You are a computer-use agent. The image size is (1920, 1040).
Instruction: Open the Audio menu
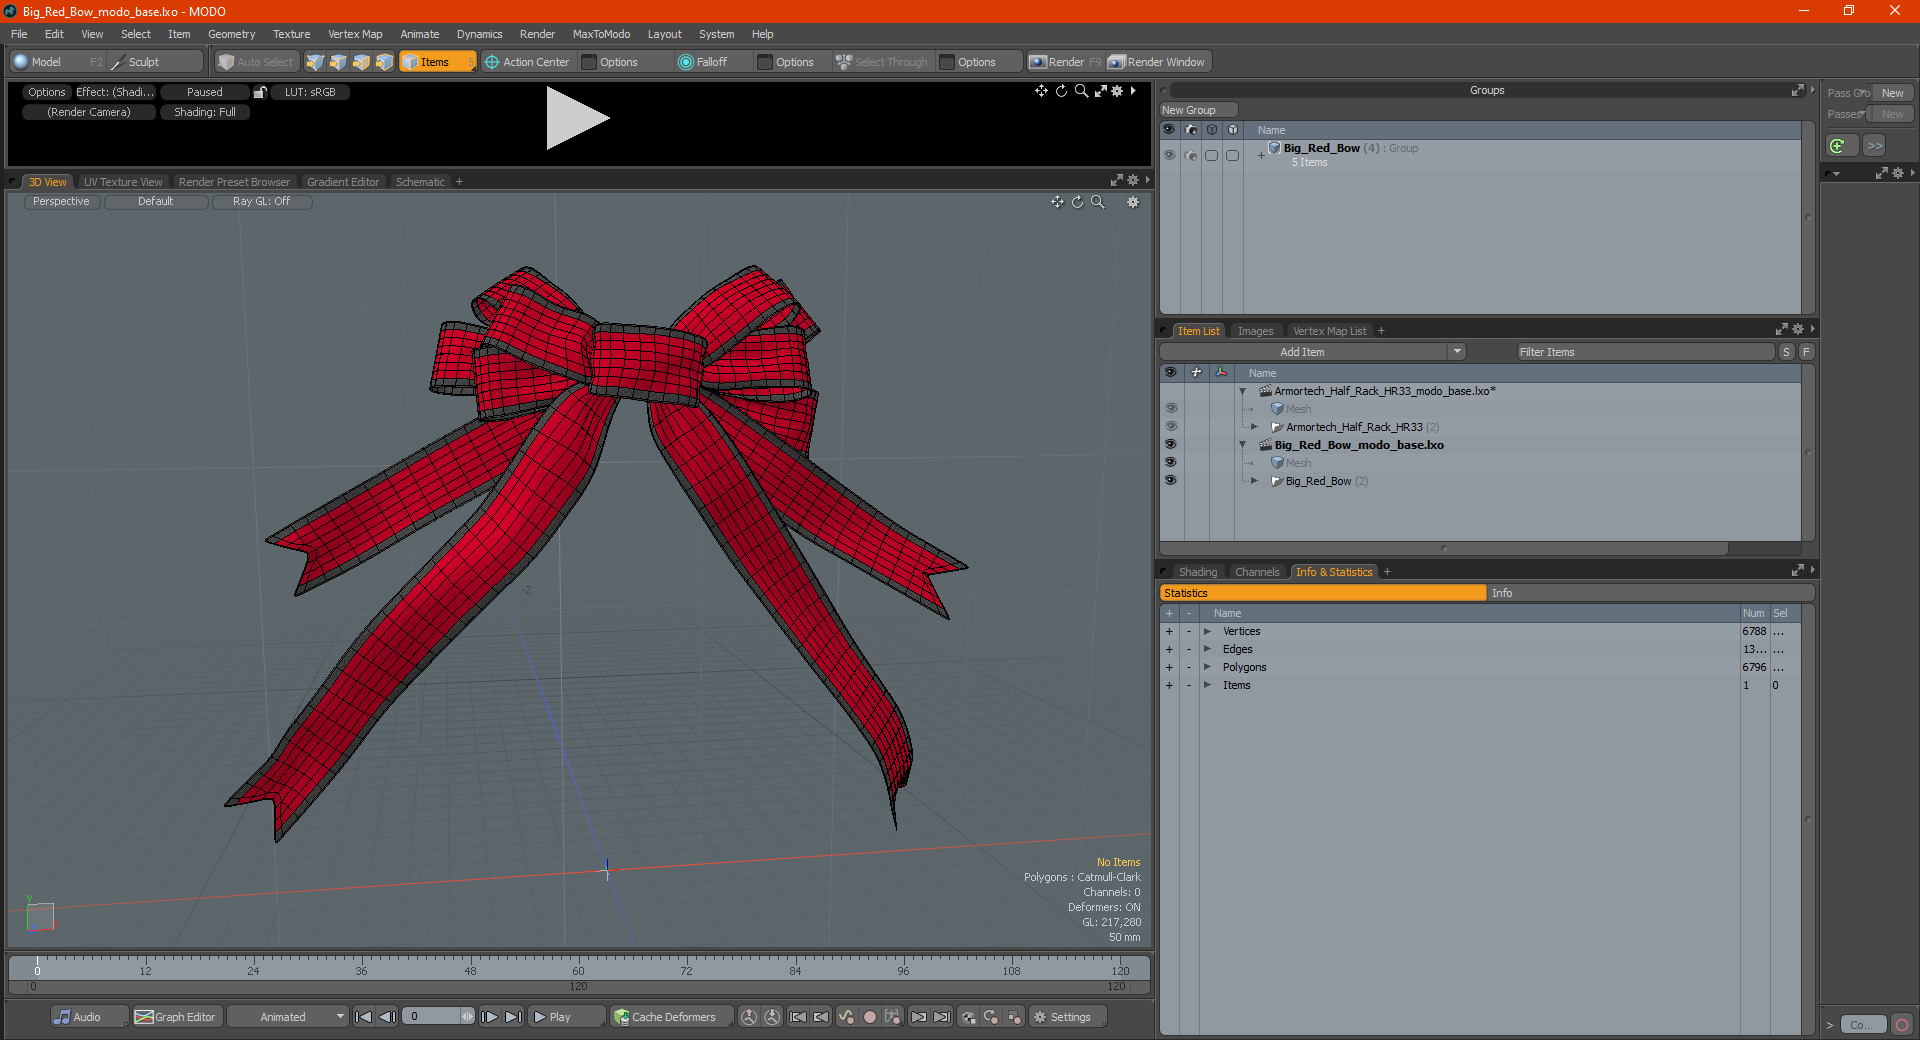88,1017
